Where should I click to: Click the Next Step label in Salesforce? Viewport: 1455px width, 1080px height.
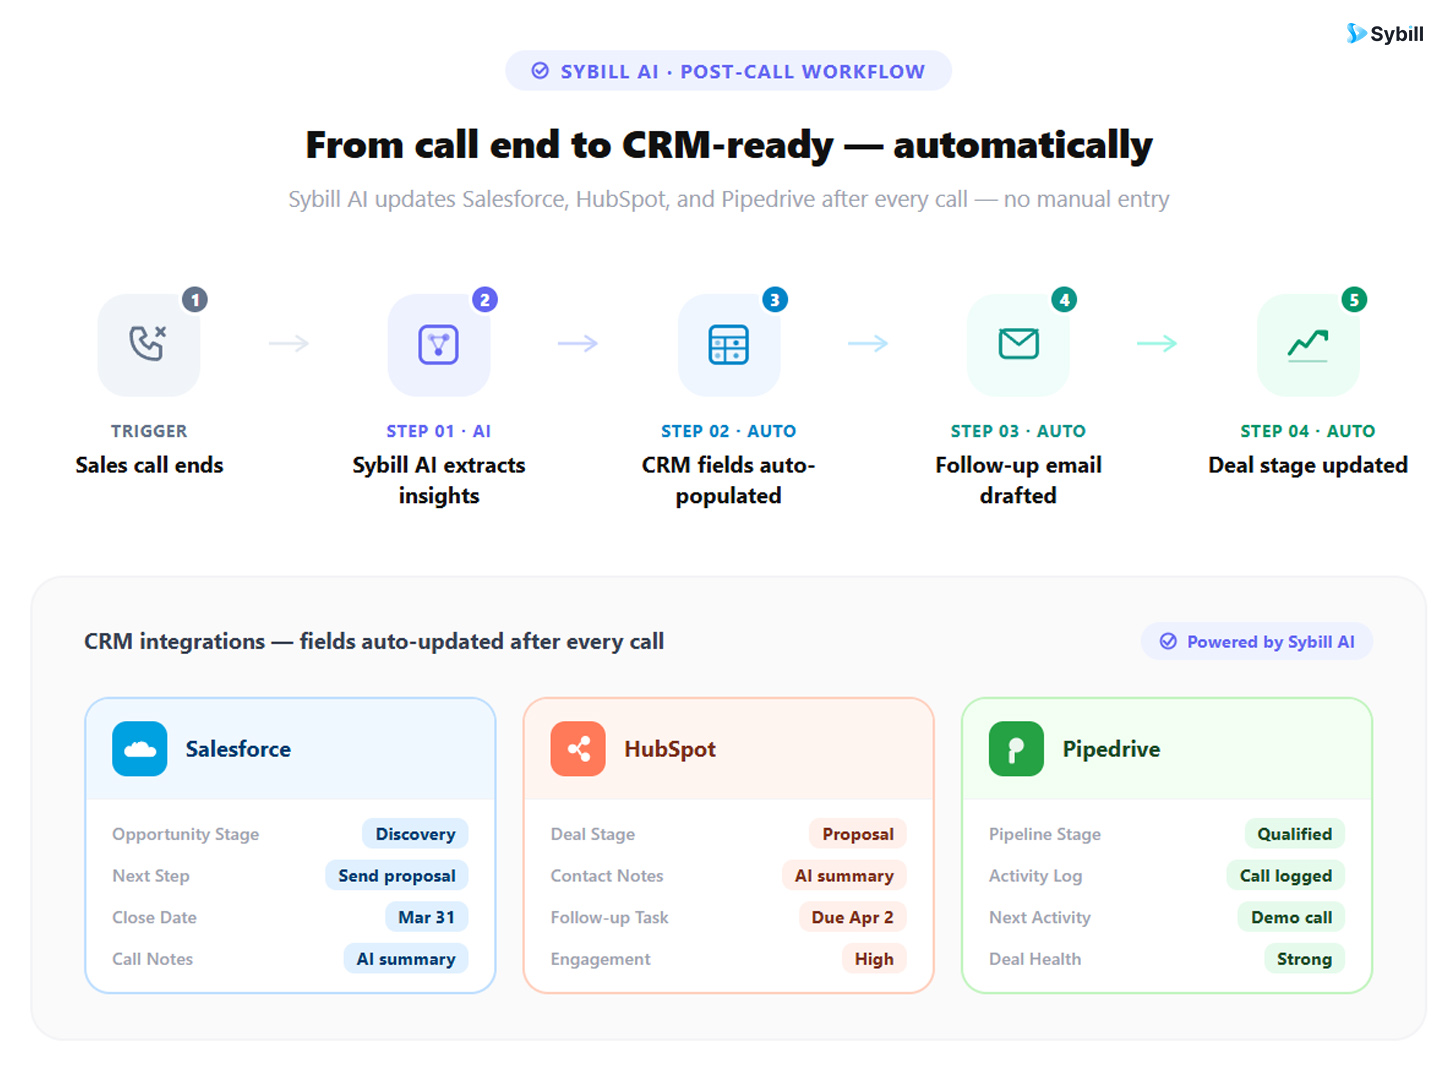[150, 876]
